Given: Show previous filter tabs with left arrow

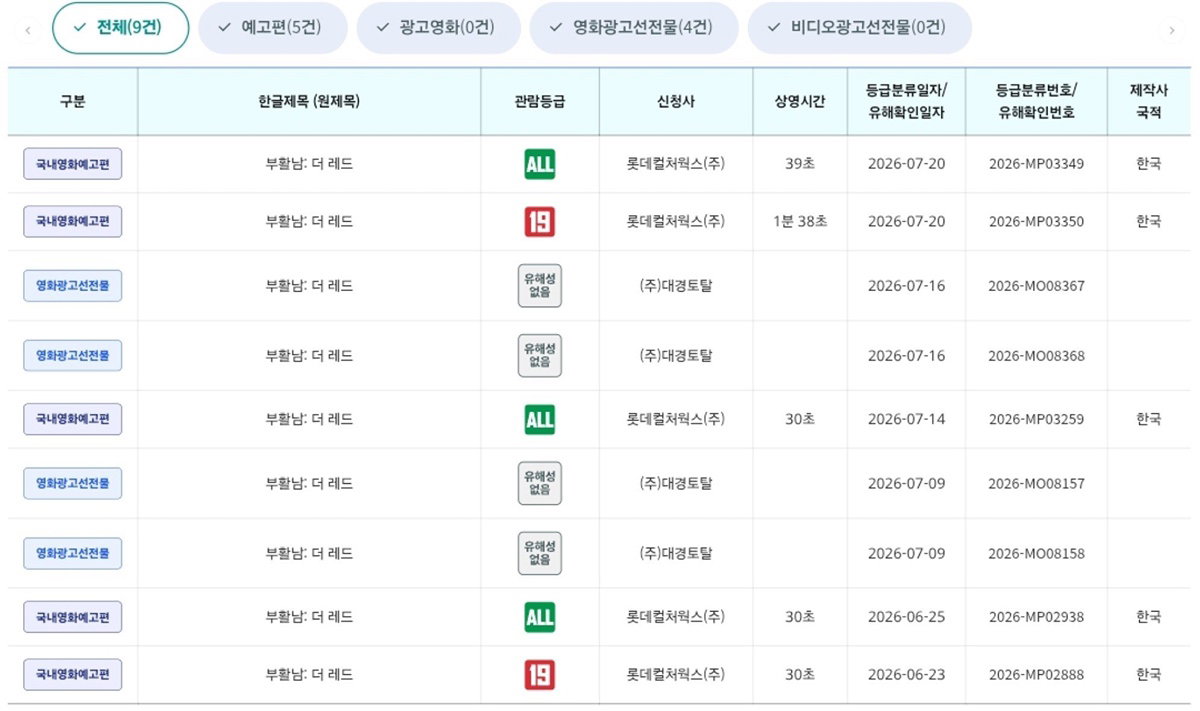Looking at the screenshot, I should point(28,30).
